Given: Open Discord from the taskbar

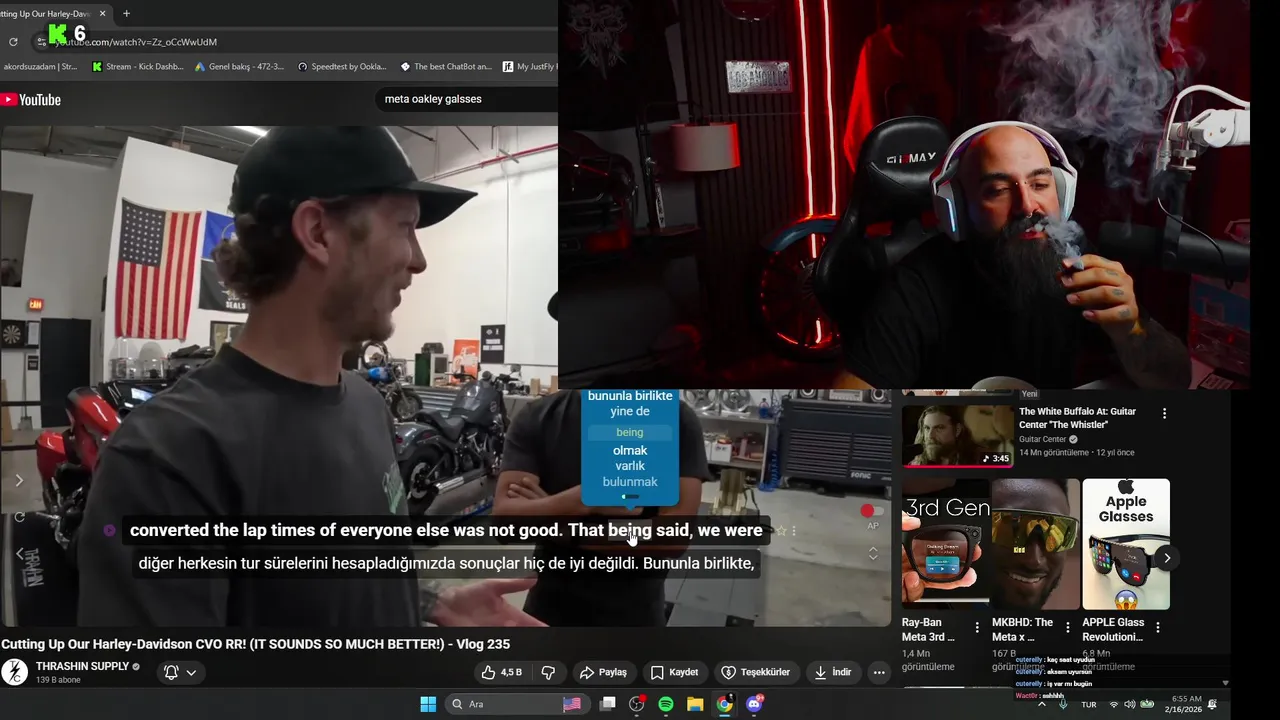Looking at the screenshot, I should pos(754,704).
